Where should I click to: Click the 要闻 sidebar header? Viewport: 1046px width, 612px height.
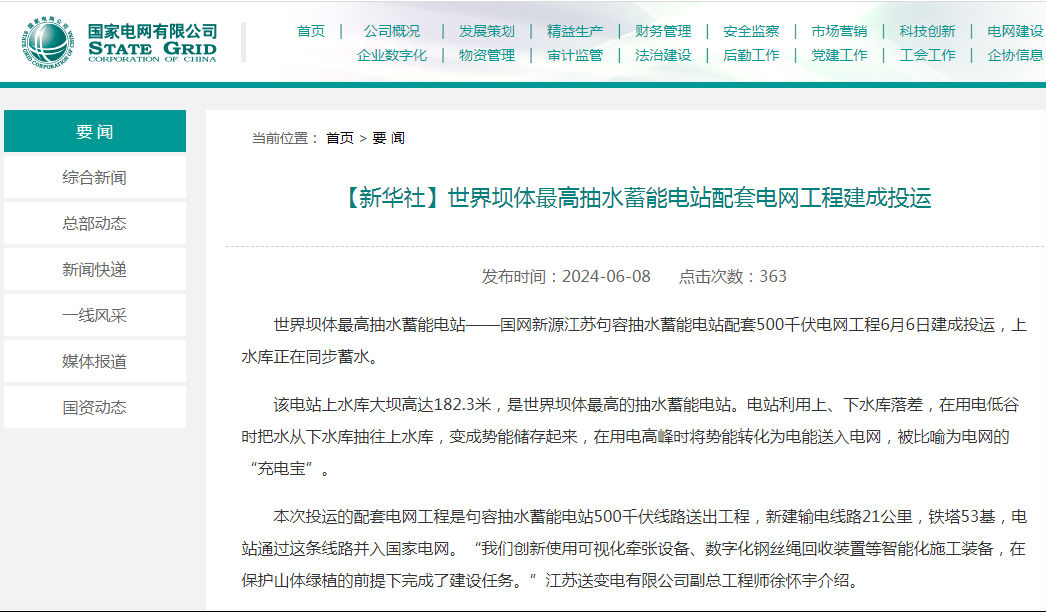coord(95,131)
